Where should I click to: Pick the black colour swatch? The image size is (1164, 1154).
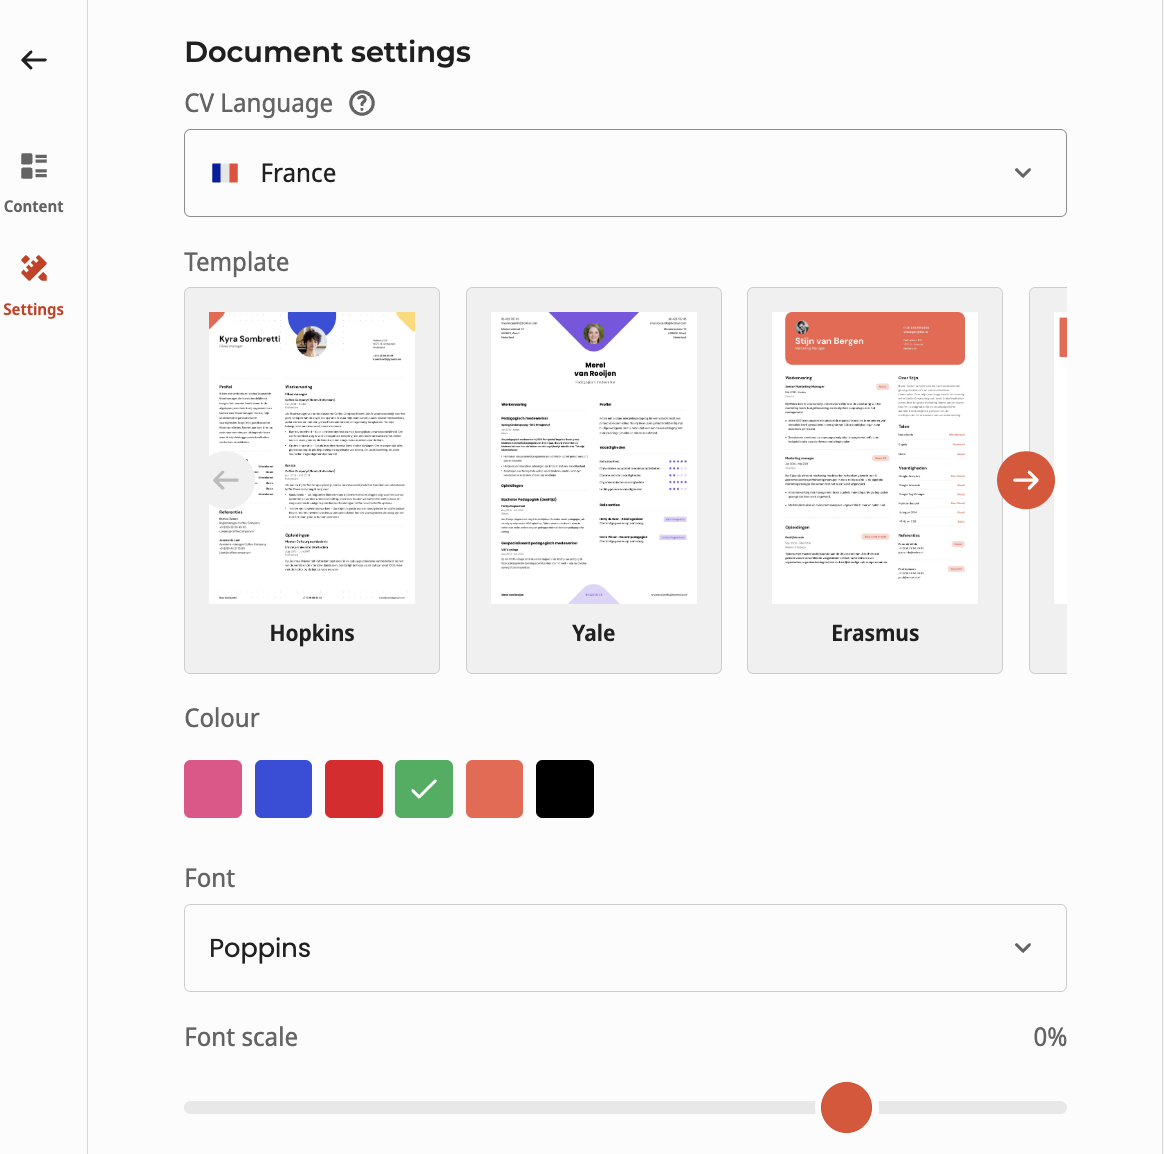point(565,789)
